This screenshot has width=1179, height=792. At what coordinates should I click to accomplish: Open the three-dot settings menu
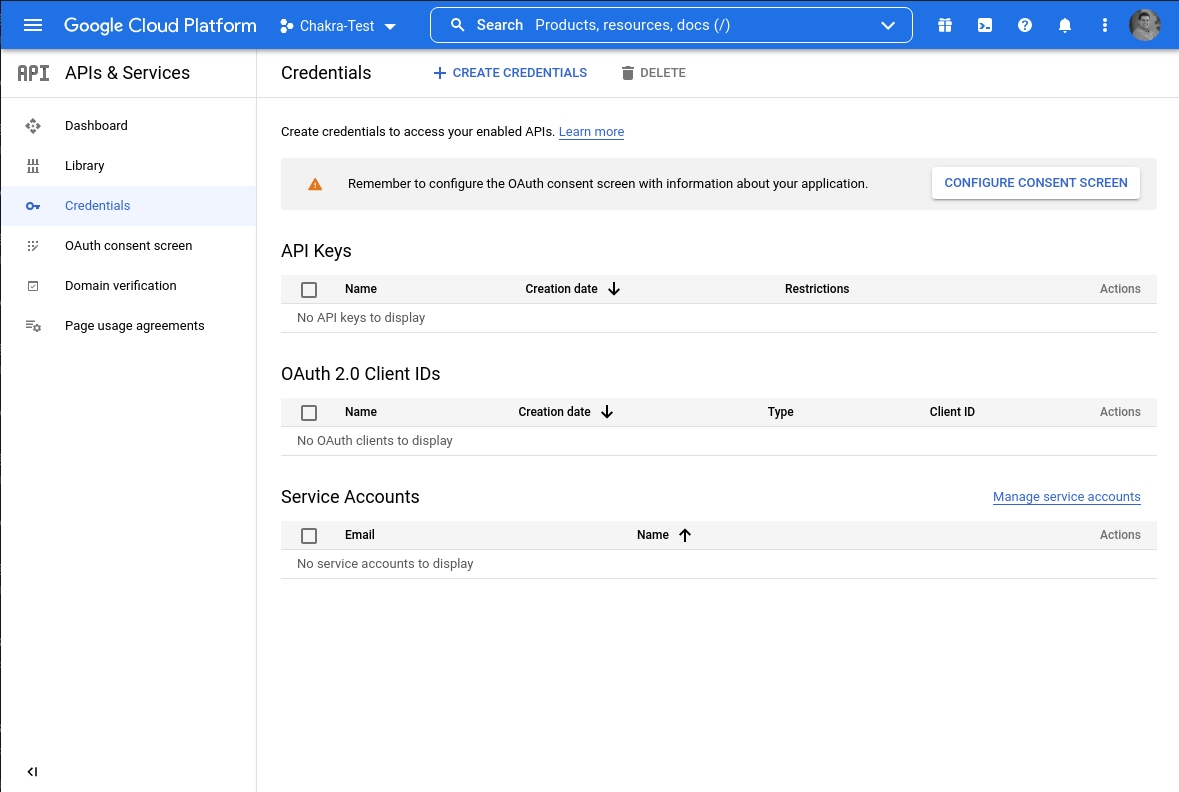[x=1105, y=25]
